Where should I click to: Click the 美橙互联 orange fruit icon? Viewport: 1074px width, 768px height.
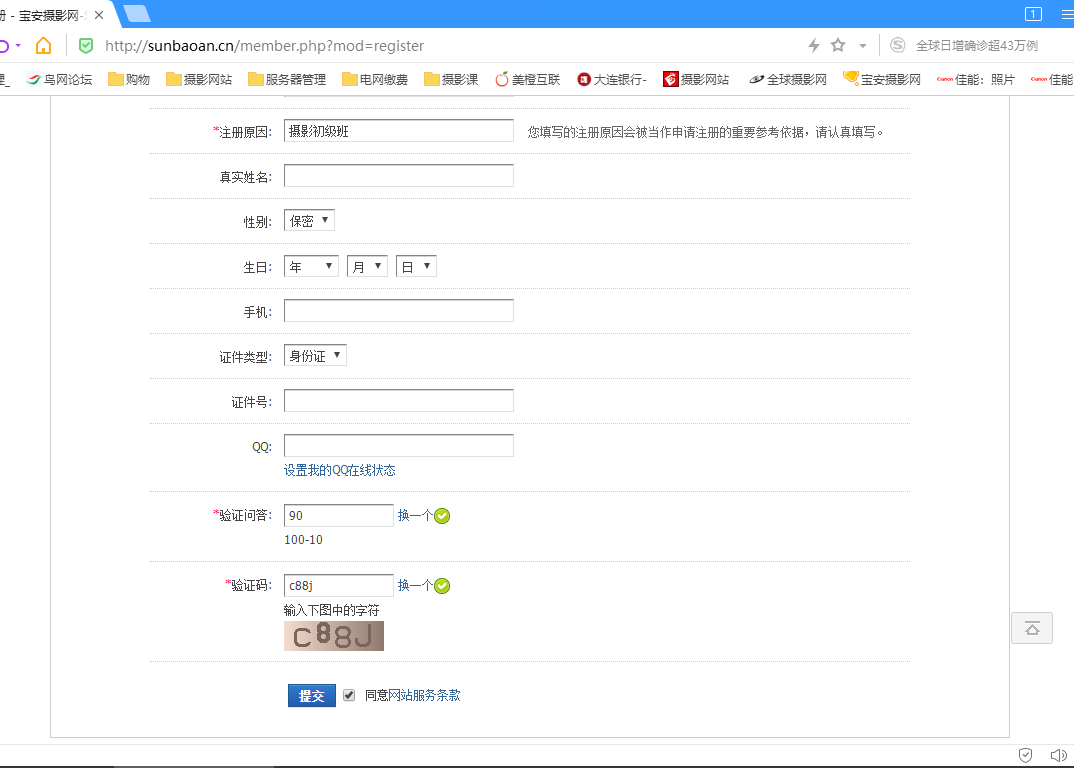[x=502, y=79]
